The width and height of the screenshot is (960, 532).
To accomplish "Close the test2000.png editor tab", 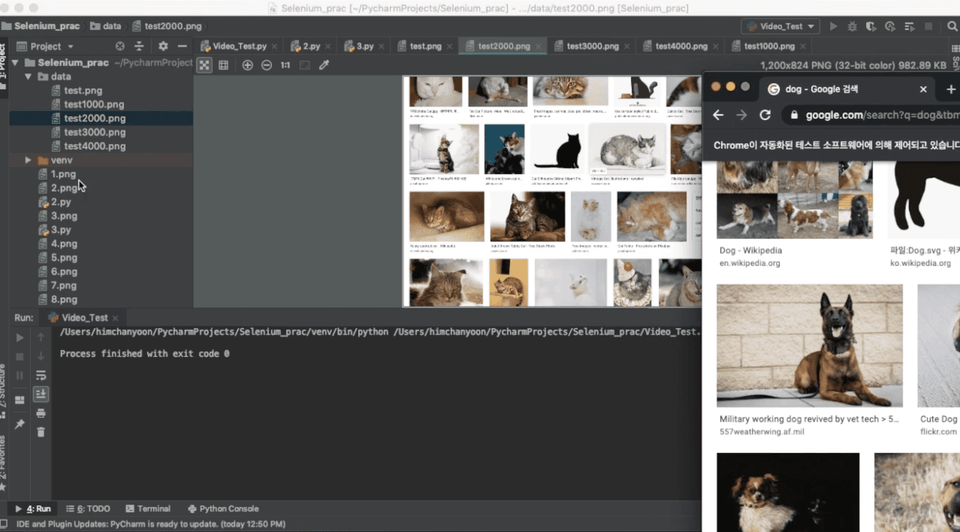I will point(538,47).
